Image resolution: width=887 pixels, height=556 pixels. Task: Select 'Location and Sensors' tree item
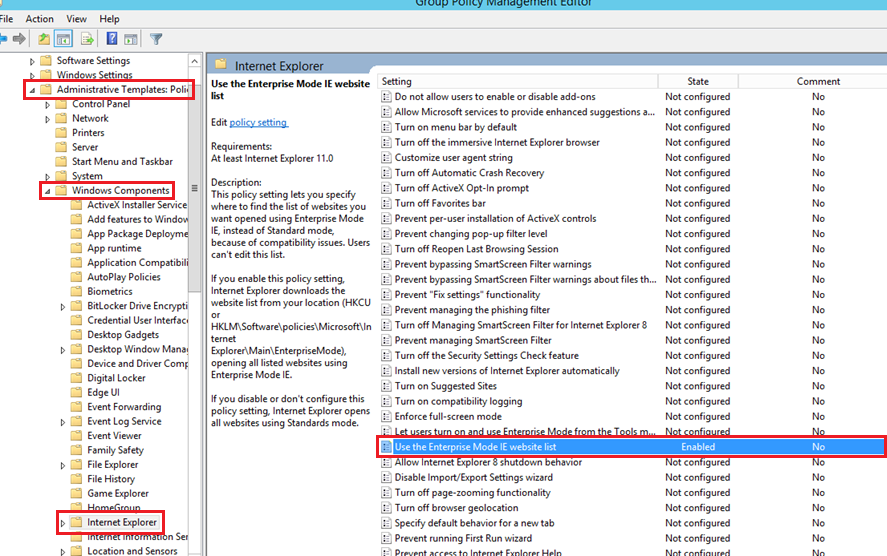click(x=132, y=551)
